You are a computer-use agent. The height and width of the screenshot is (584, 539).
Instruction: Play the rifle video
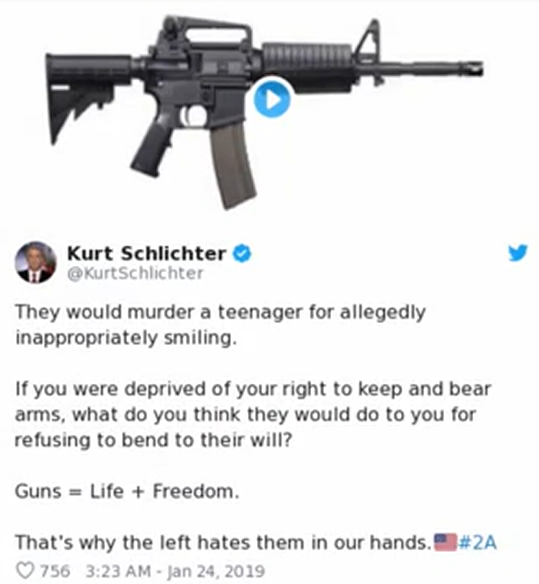[x=272, y=100]
